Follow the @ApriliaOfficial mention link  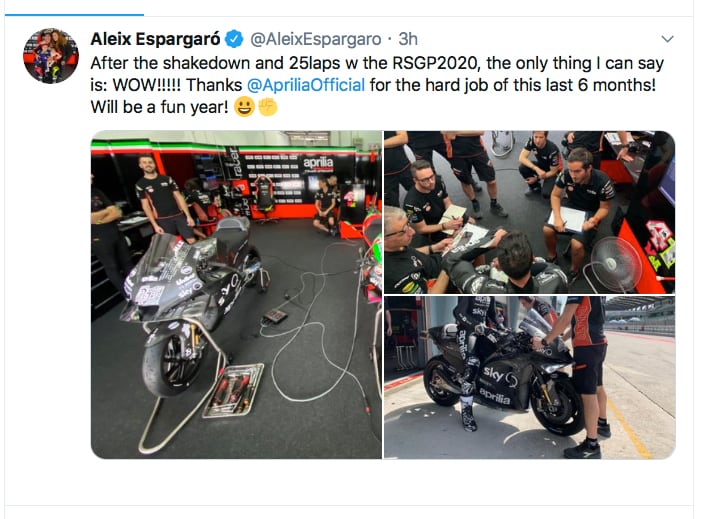pyautogui.click(x=306, y=85)
